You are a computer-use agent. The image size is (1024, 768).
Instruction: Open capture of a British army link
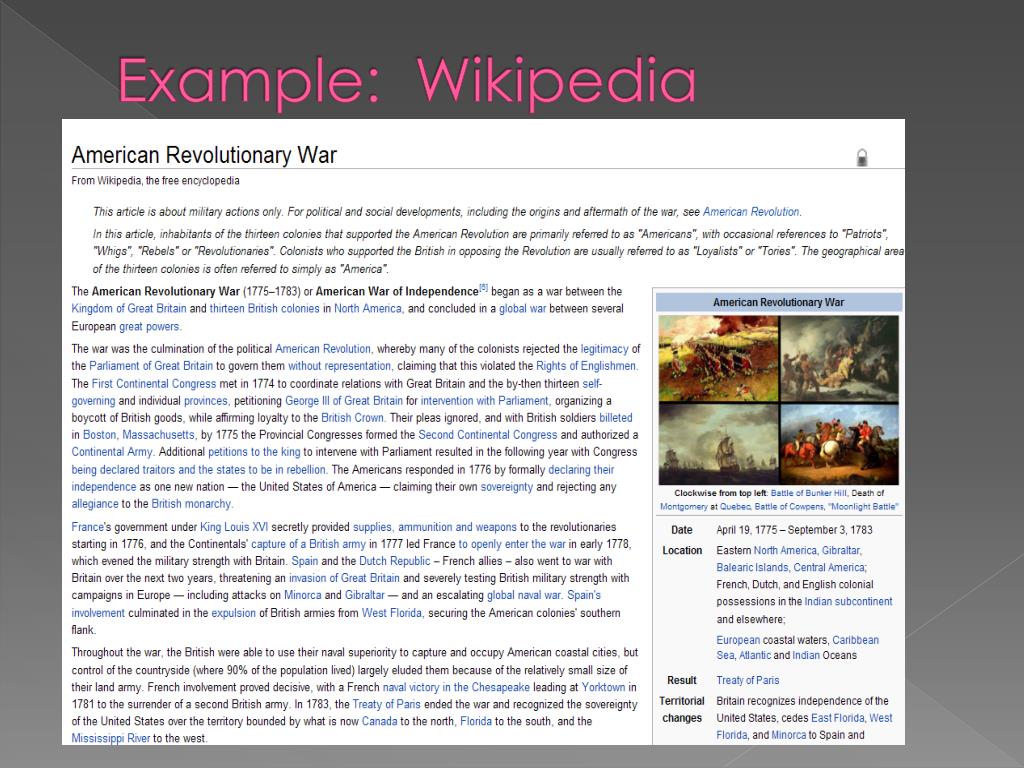click(x=308, y=543)
